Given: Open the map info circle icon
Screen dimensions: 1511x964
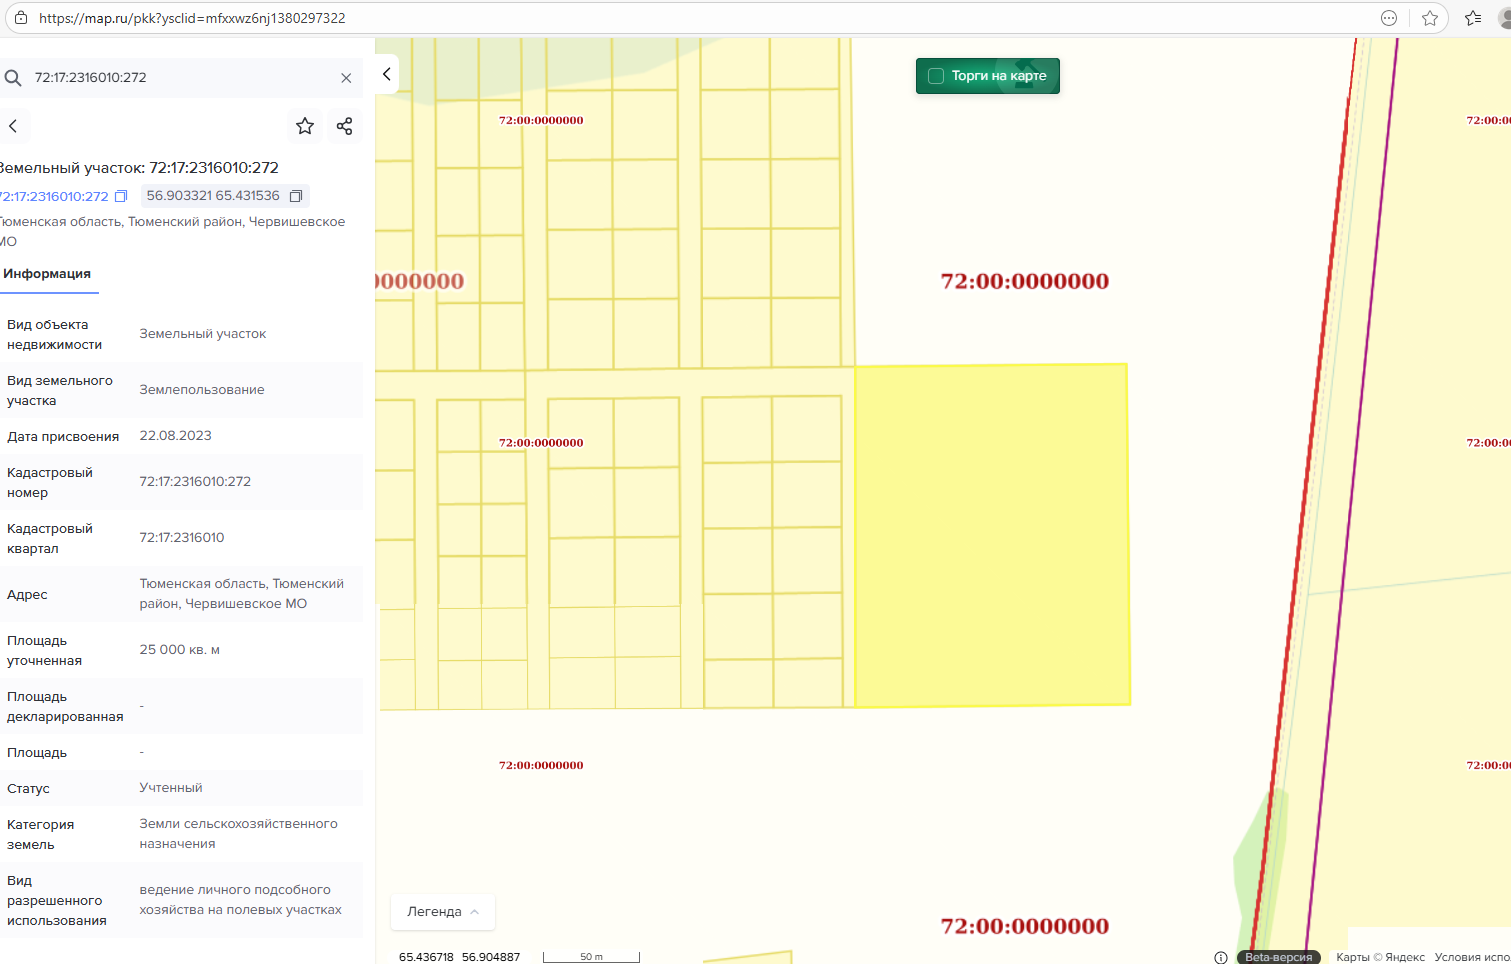Looking at the screenshot, I should pos(1220,957).
